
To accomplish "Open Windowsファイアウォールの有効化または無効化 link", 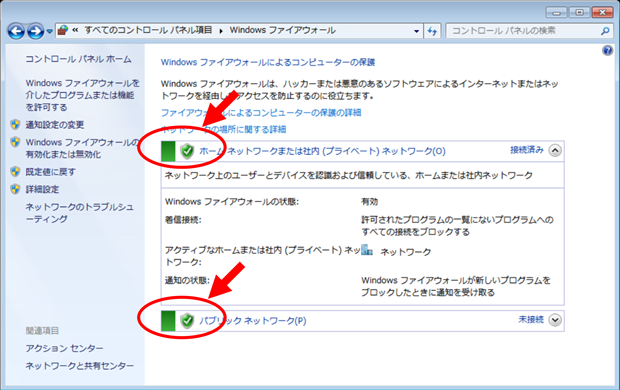I will [82, 148].
